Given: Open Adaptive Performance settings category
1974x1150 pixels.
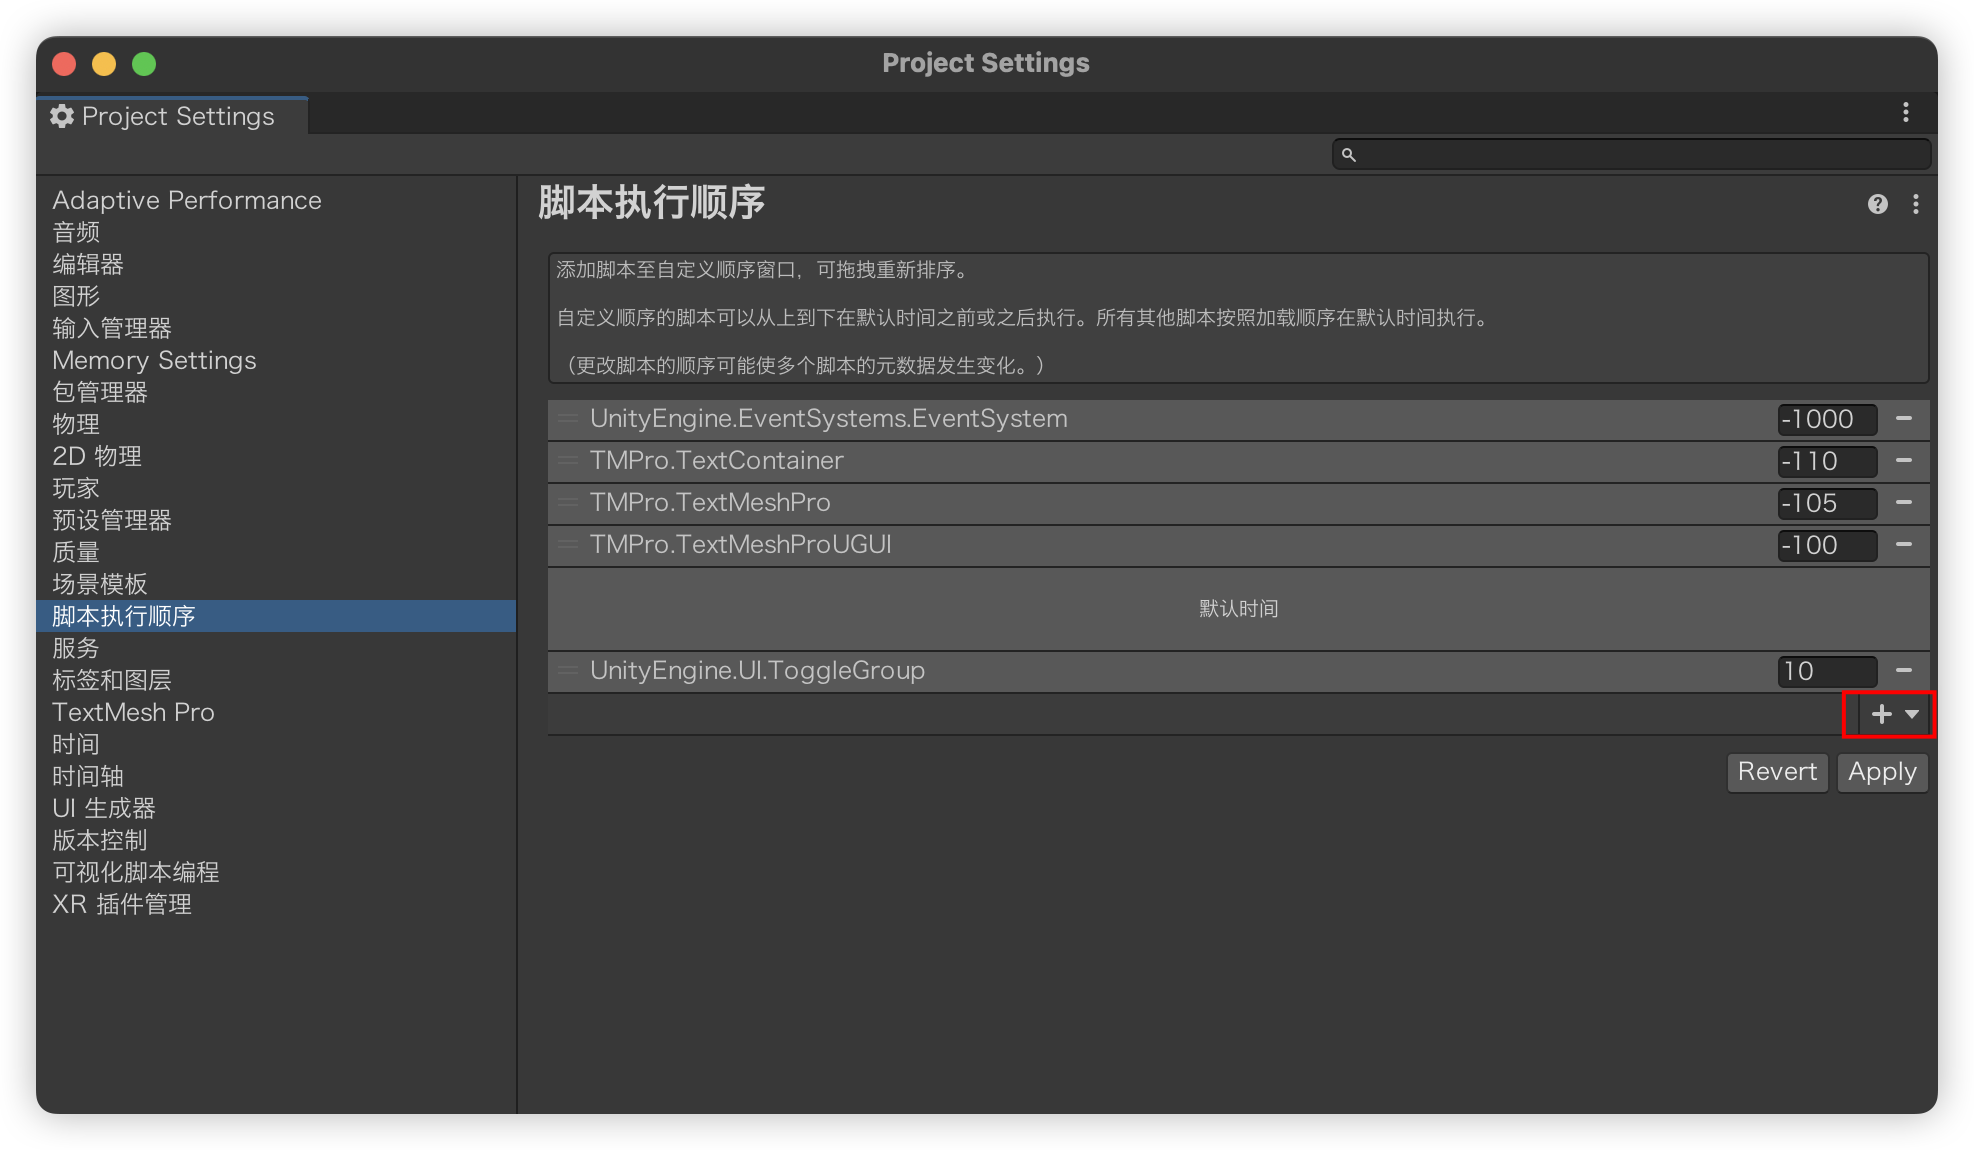Looking at the screenshot, I should pyautogui.click(x=186, y=200).
